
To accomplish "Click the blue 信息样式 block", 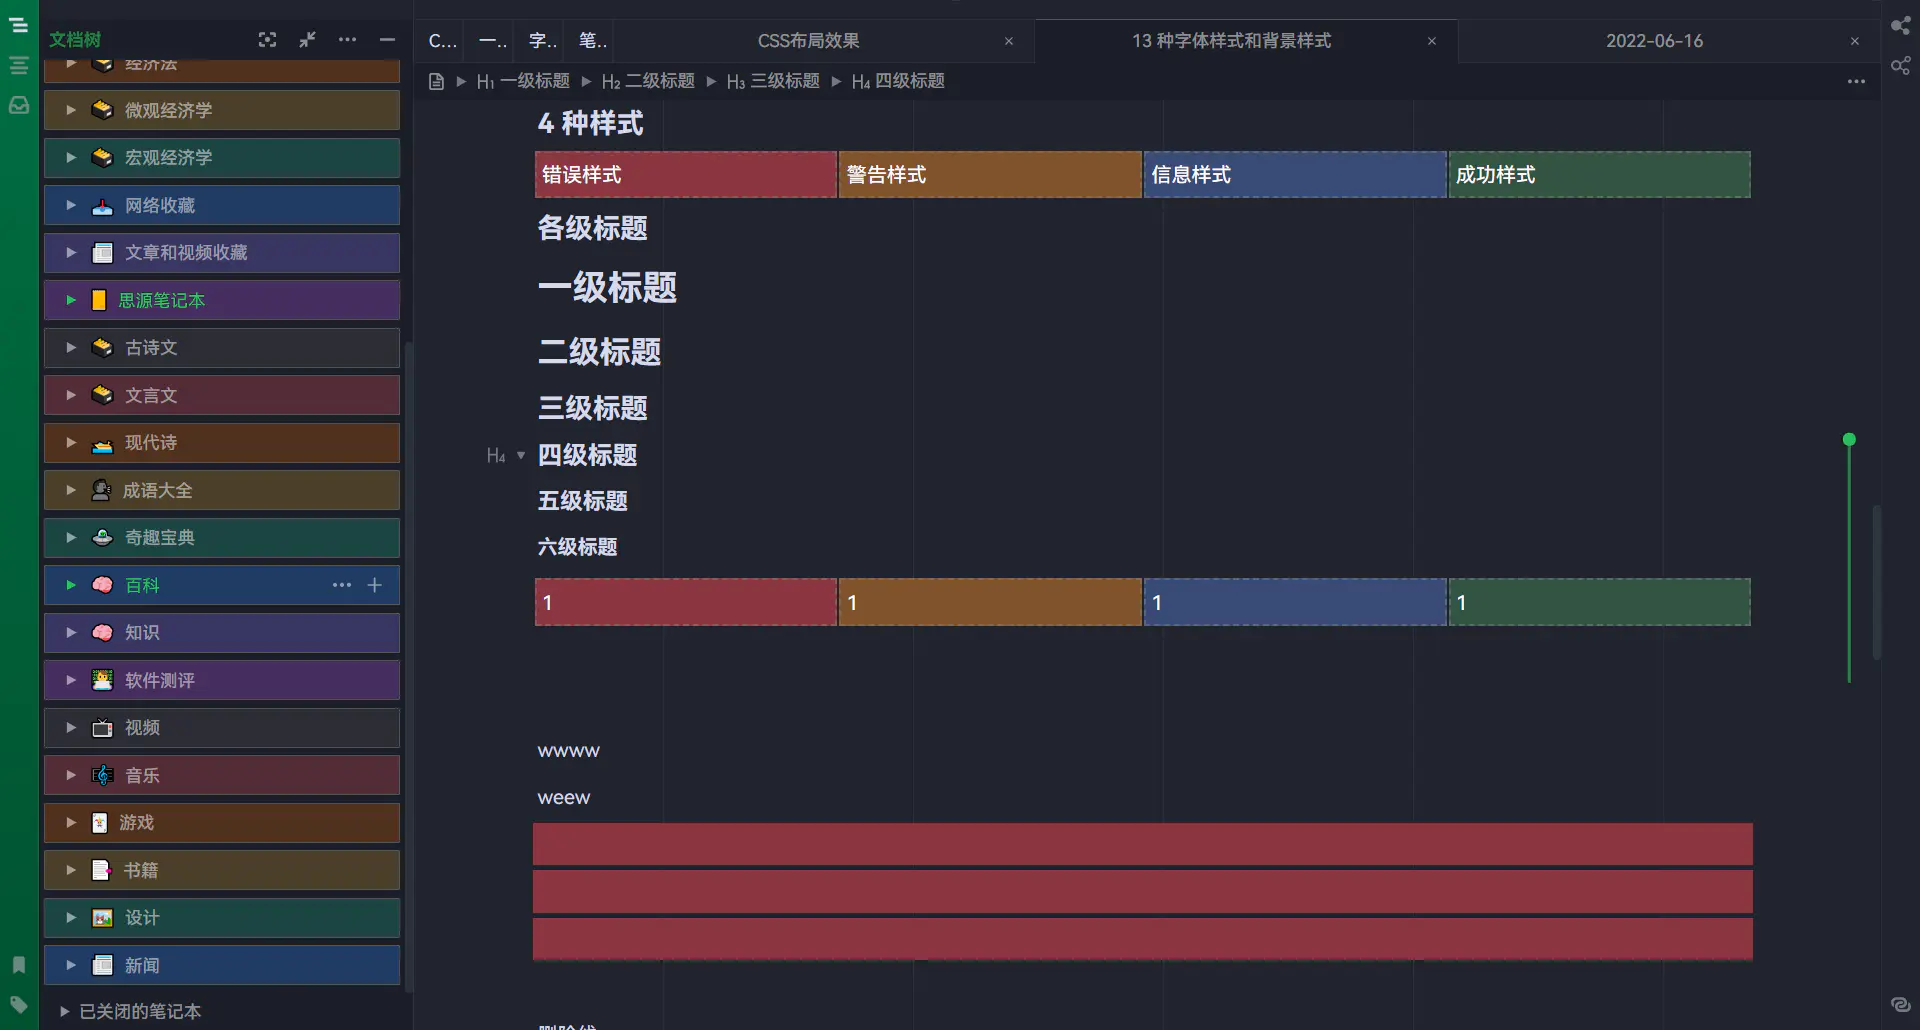I will pyautogui.click(x=1295, y=175).
